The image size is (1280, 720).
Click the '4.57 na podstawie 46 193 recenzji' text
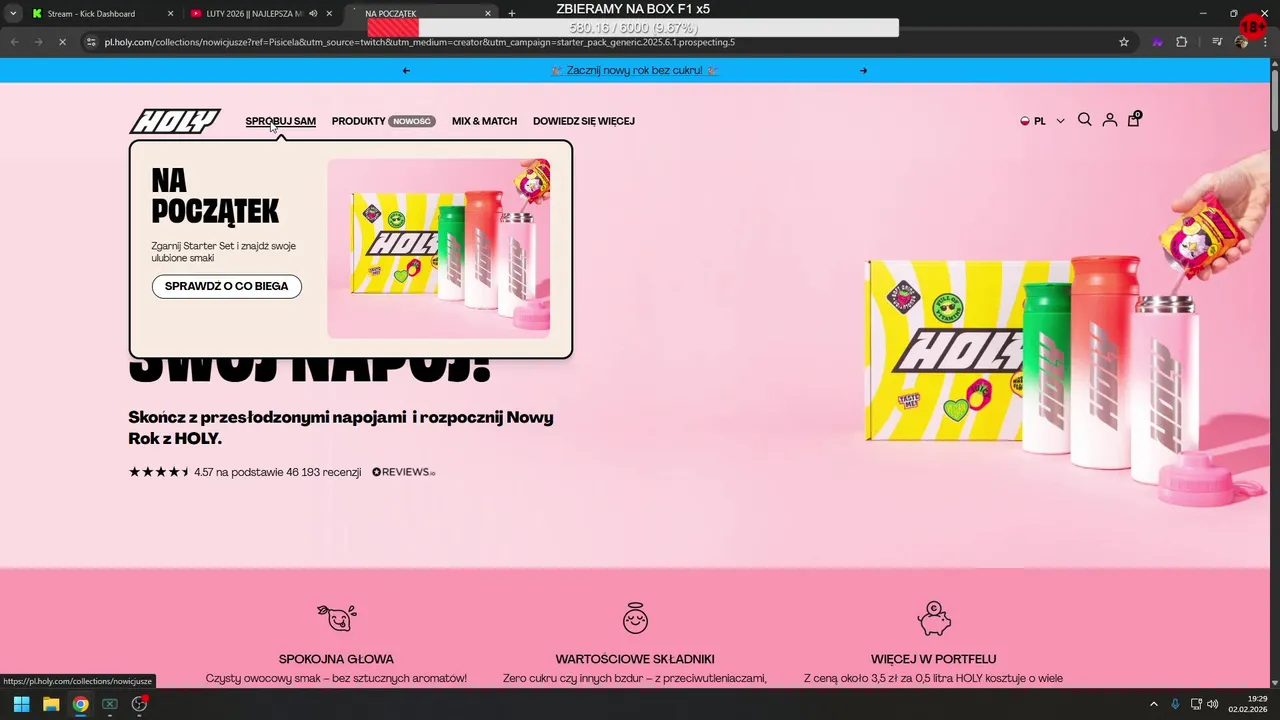pyautogui.click(x=277, y=472)
